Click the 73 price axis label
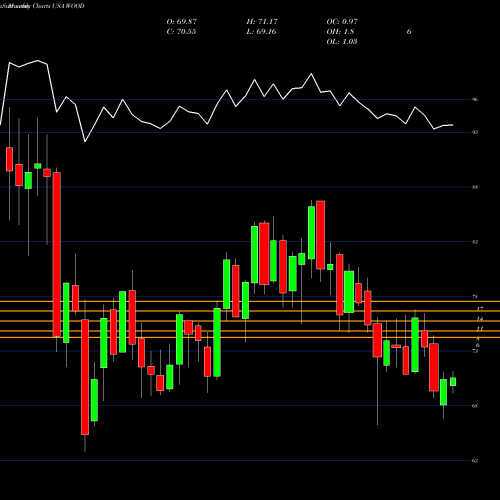 click(475, 351)
